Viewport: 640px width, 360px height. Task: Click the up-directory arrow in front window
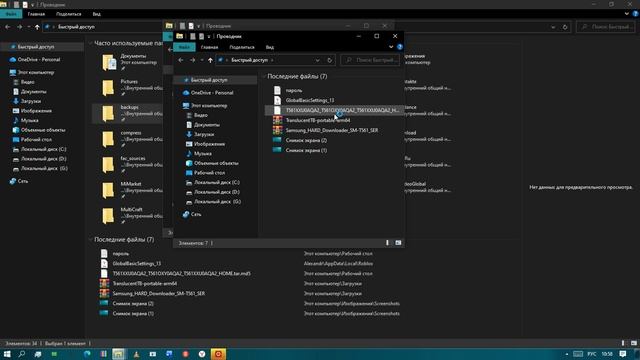pyautogui.click(x=210, y=60)
